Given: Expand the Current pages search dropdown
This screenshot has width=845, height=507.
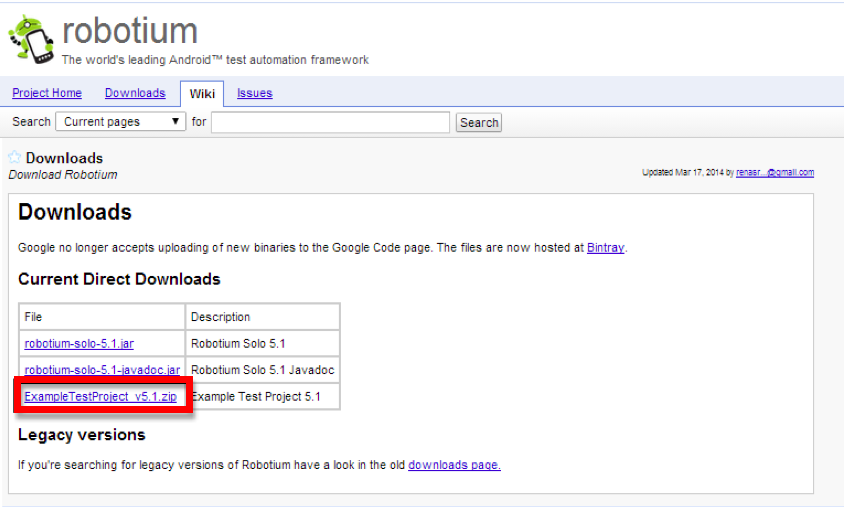Looking at the screenshot, I should (121, 122).
